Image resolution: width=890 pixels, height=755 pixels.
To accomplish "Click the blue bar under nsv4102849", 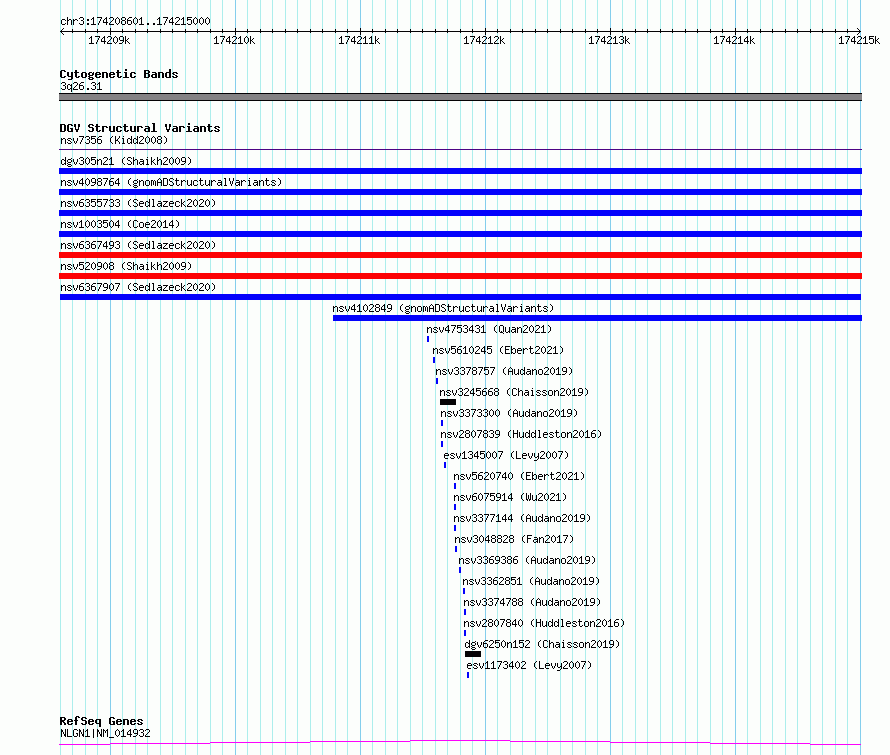I will pyautogui.click(x=597, y=318).
